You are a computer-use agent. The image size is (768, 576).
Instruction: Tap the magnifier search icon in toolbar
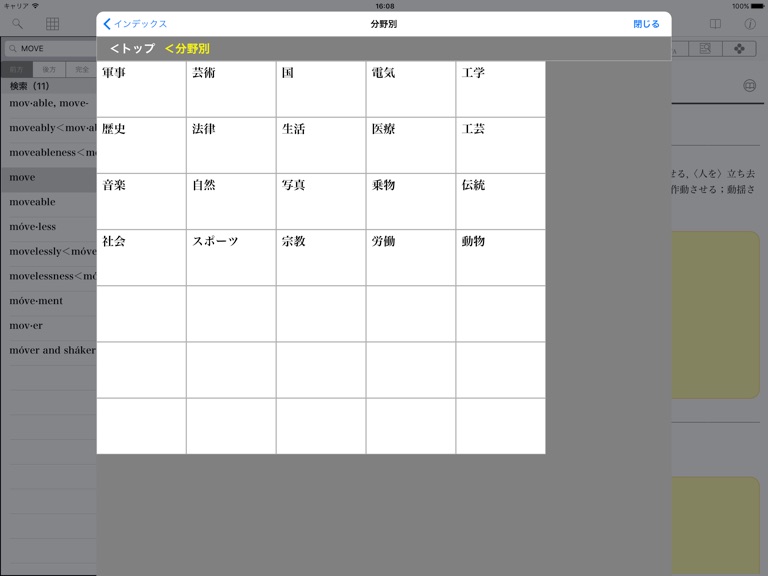tap(17, 24)
